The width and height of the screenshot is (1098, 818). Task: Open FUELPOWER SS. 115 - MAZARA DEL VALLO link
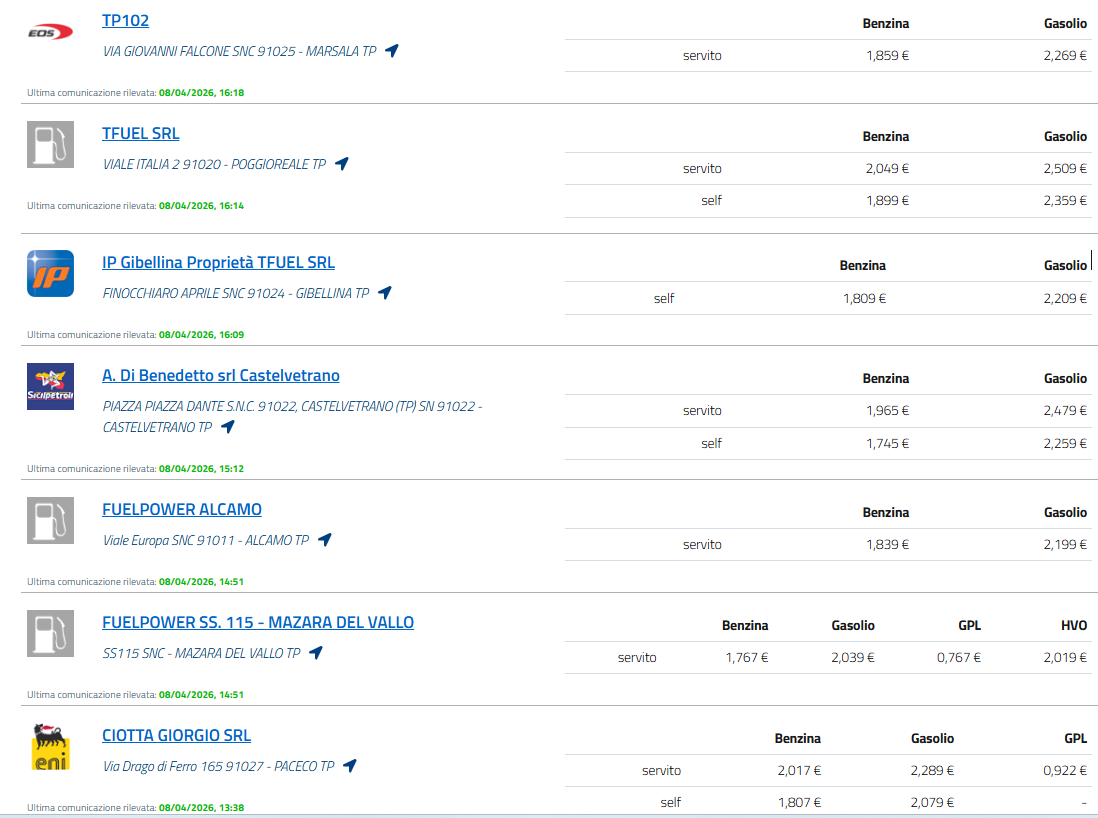(x=258, y=622)
